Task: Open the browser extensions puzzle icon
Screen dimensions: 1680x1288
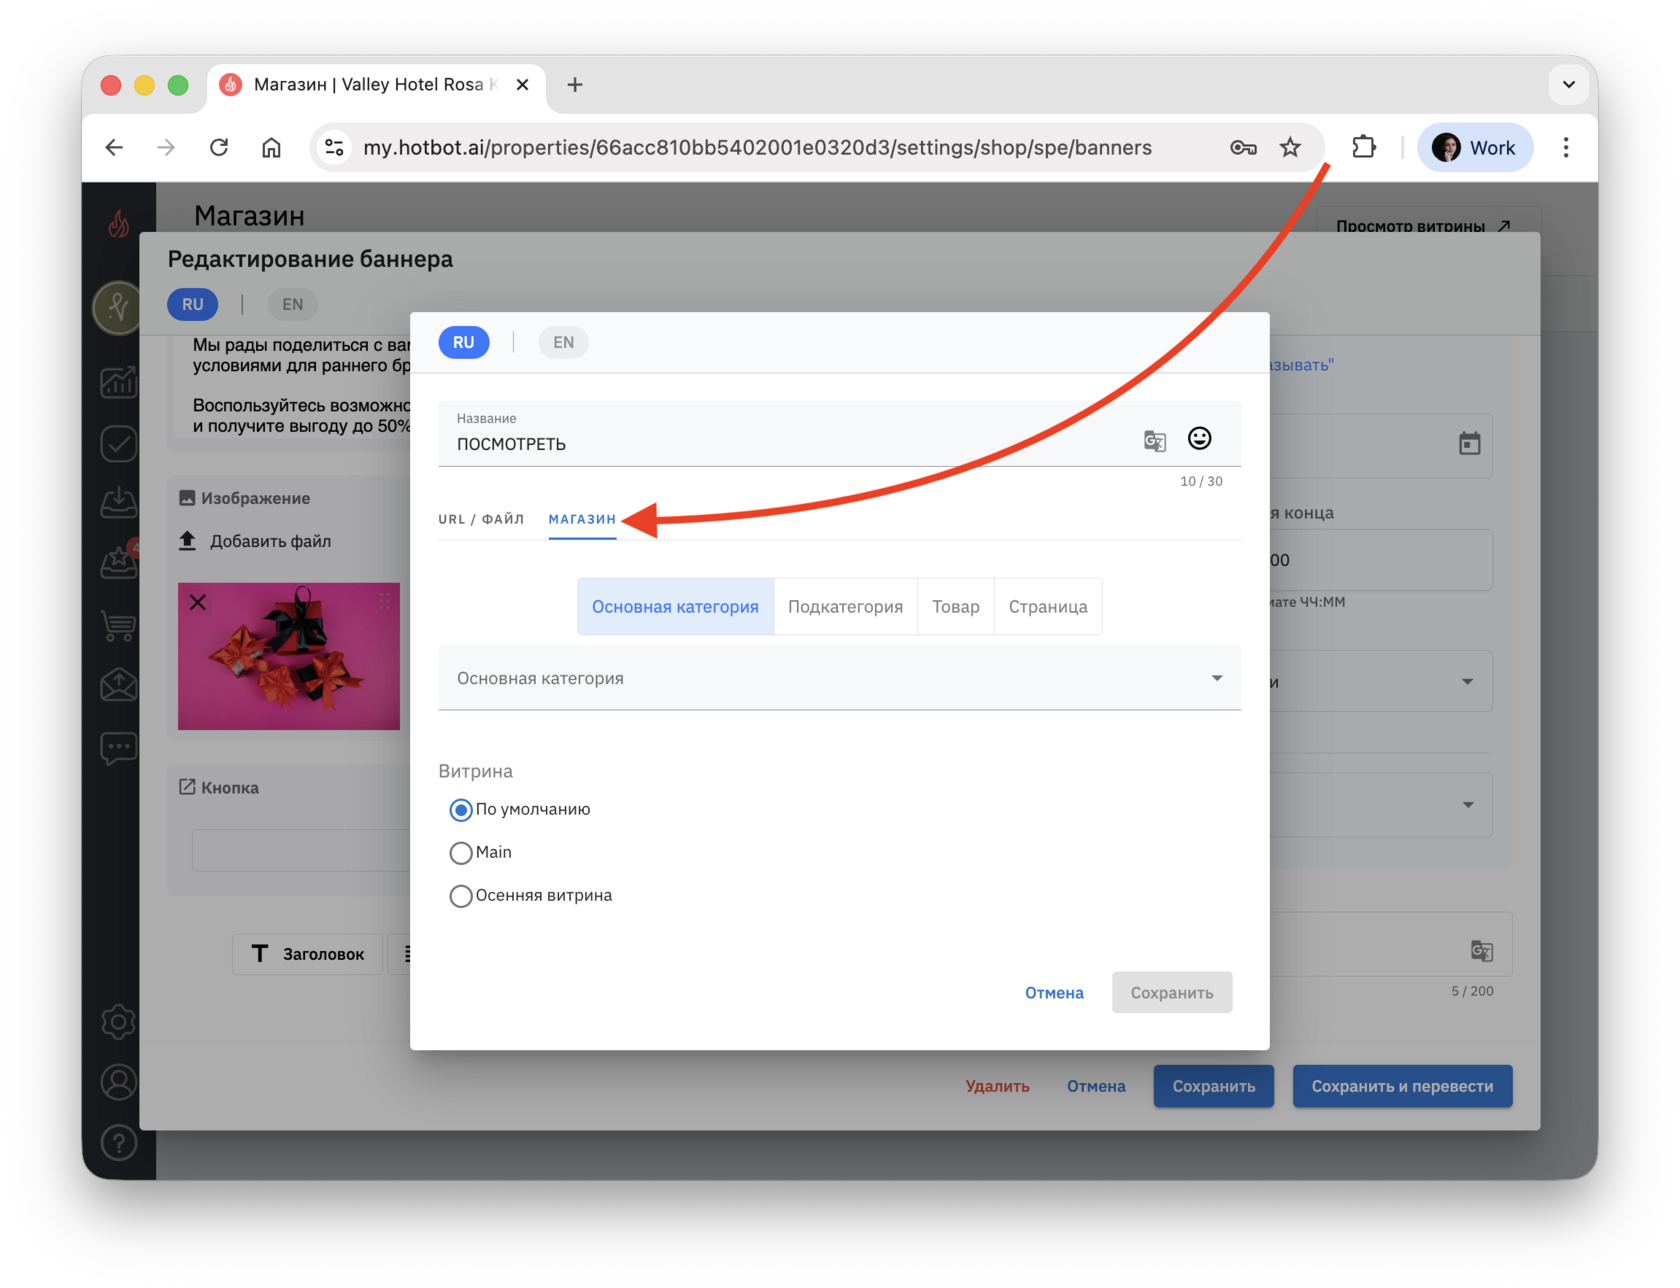Action: 1364,148
